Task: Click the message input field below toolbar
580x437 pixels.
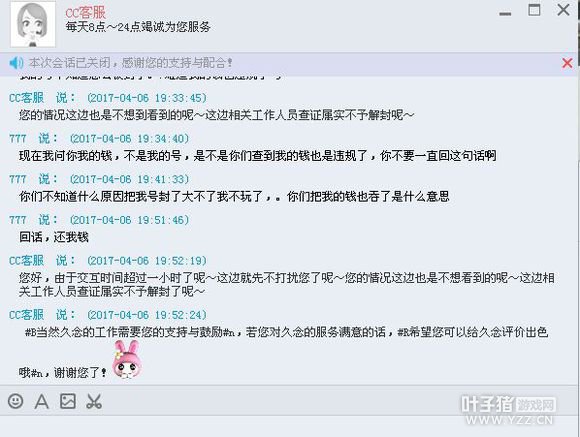Action: point(290,426)
